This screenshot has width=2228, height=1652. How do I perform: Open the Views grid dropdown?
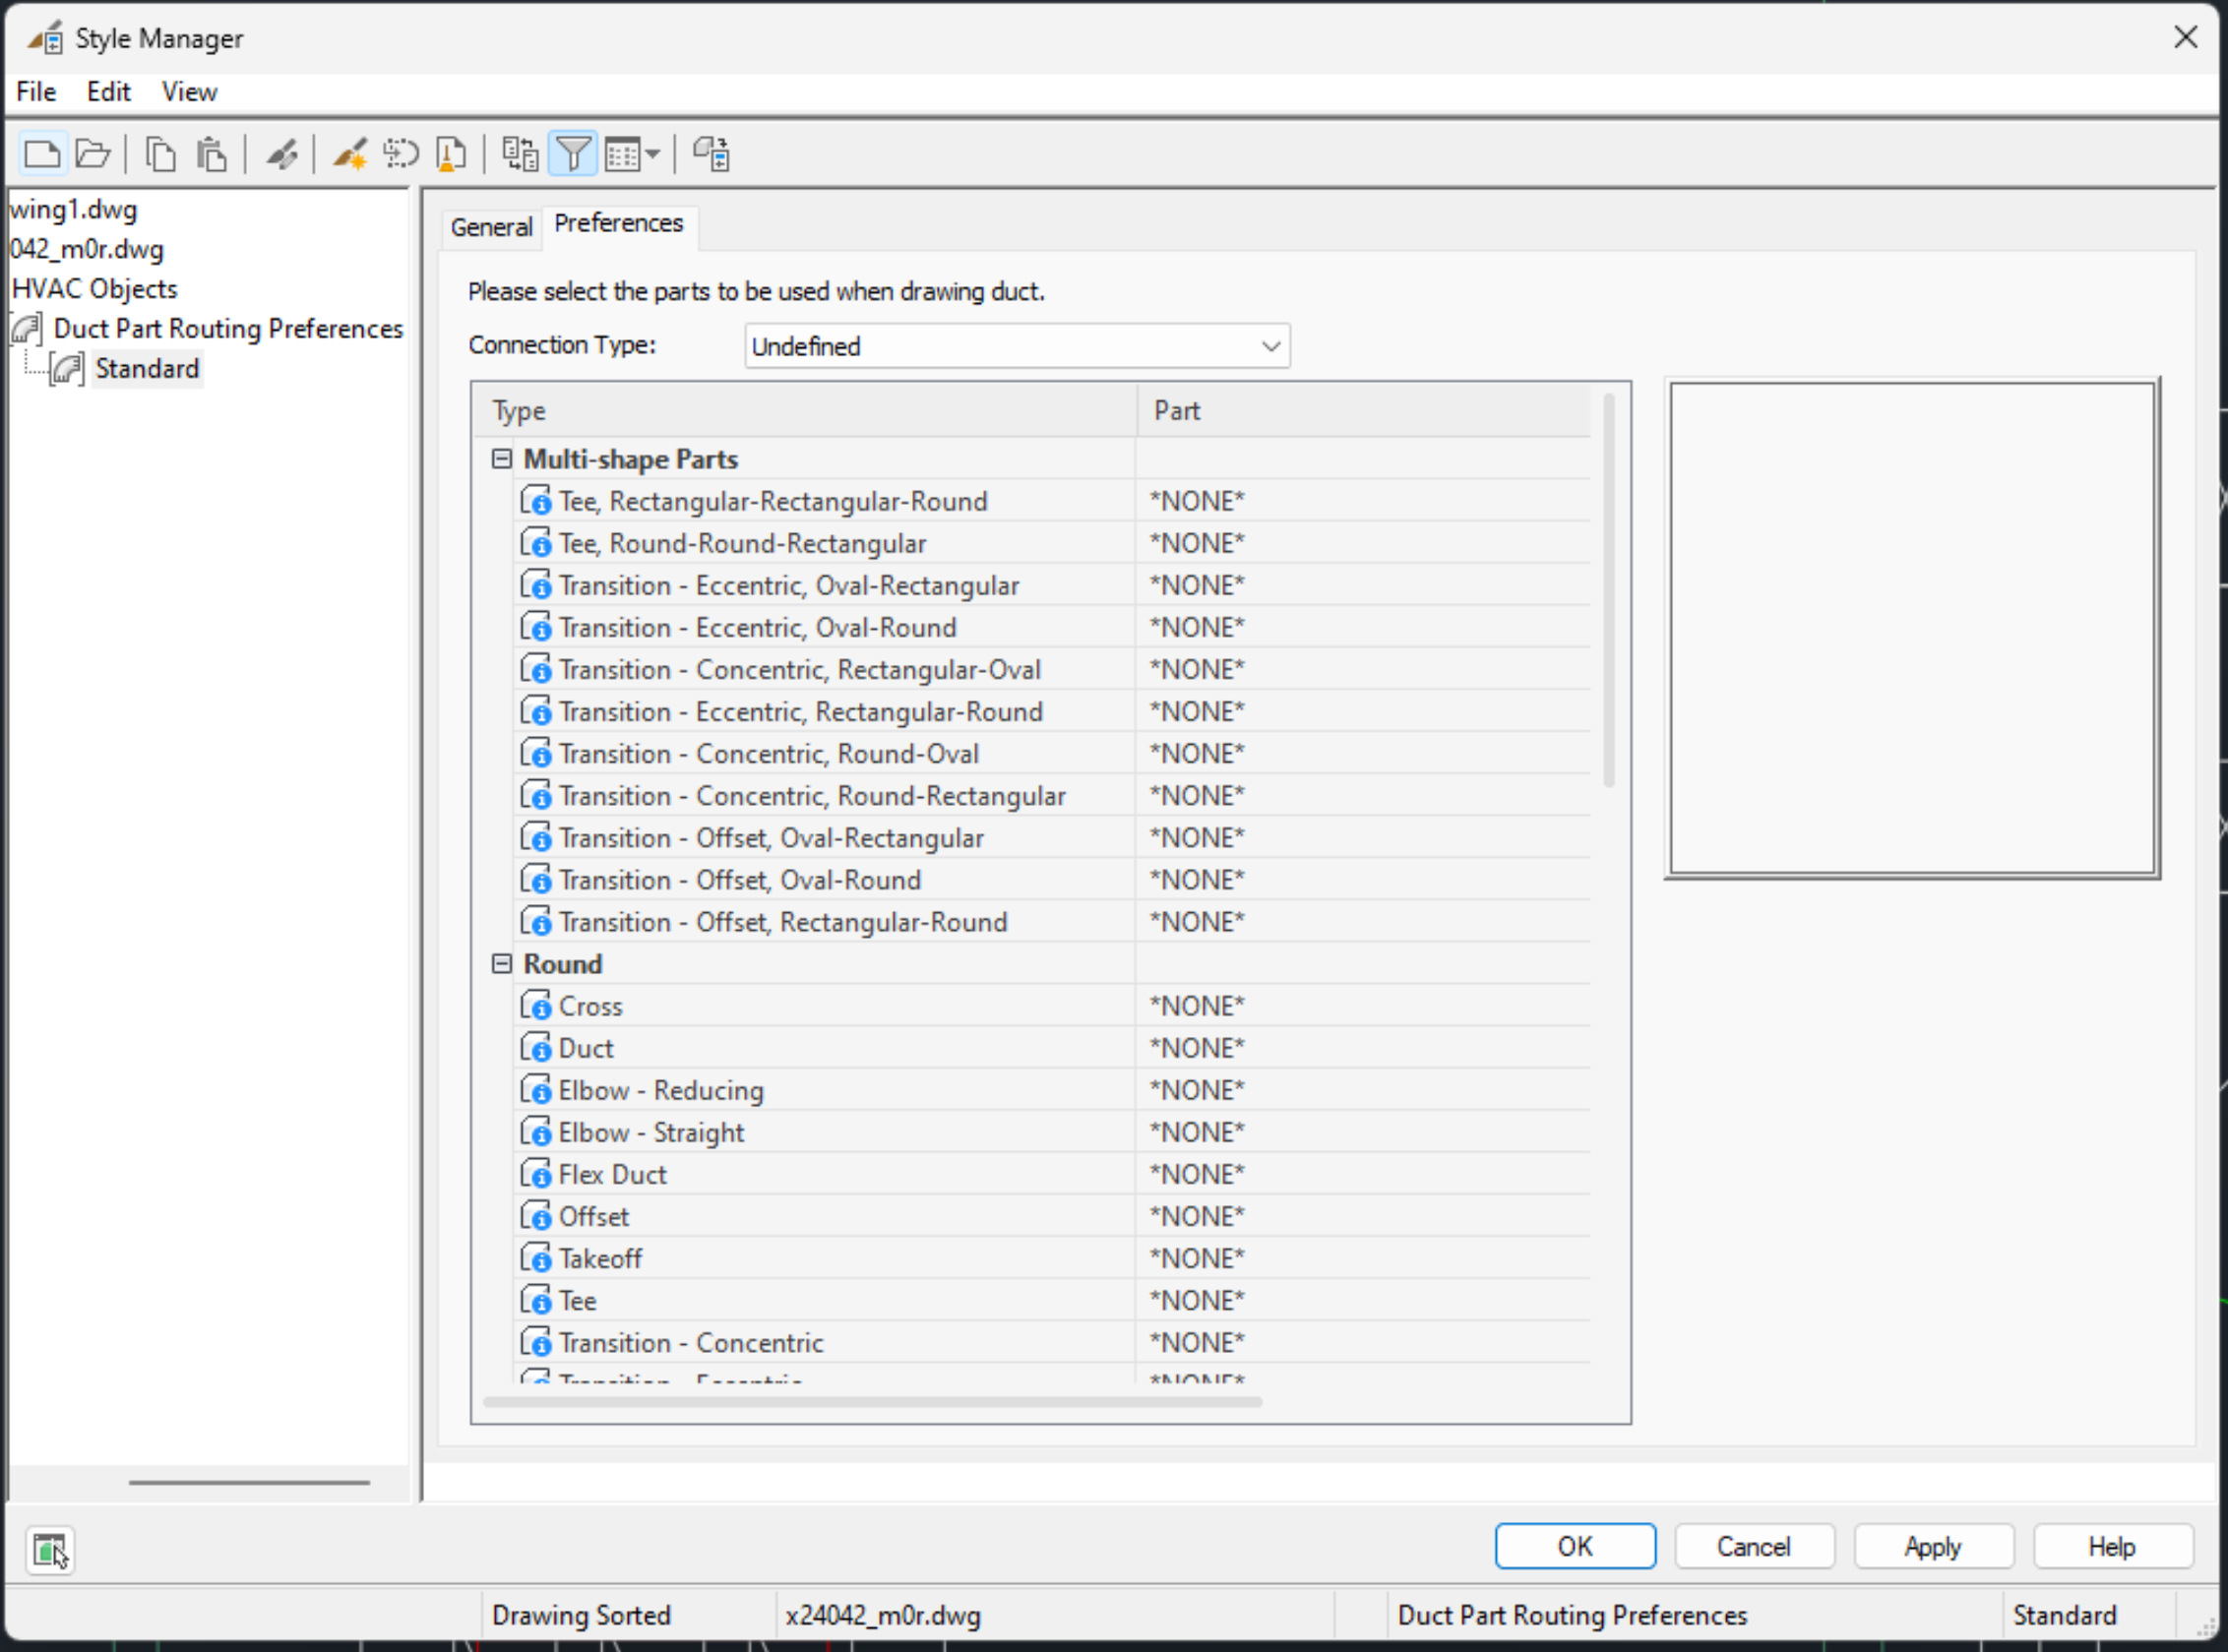(x=632, y=154)
